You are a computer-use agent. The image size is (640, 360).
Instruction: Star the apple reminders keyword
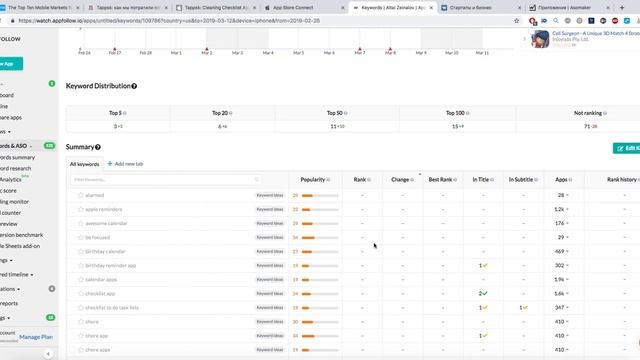[81, 209]
